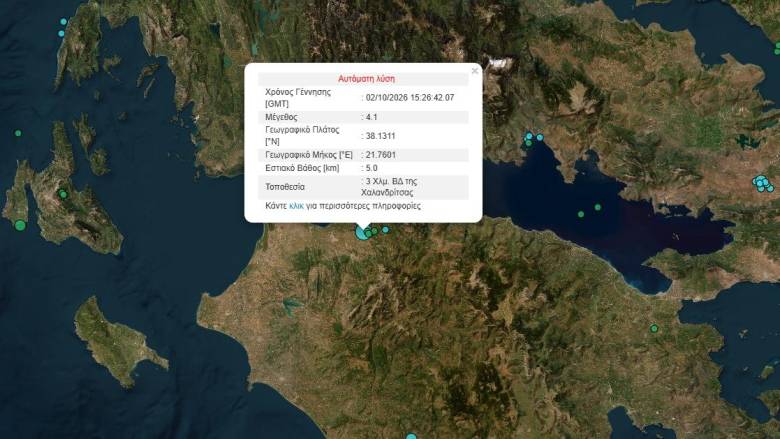Screen dimensions: 780x439
Task: Click the depth value '5.0'
Action: [372, 168]
